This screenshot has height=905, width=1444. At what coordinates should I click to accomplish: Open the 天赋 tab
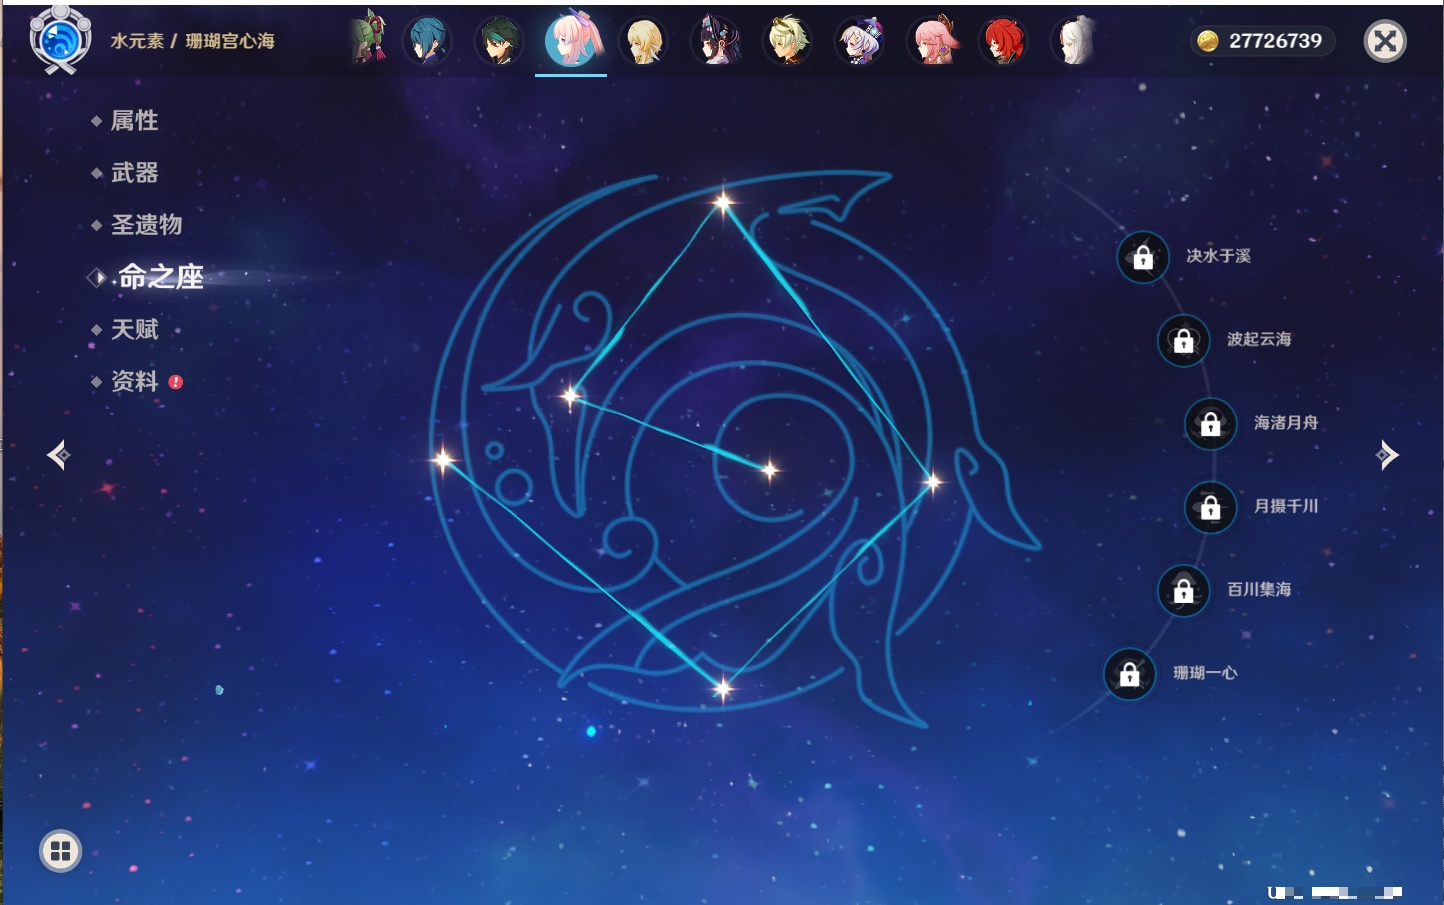click(134, 329)
